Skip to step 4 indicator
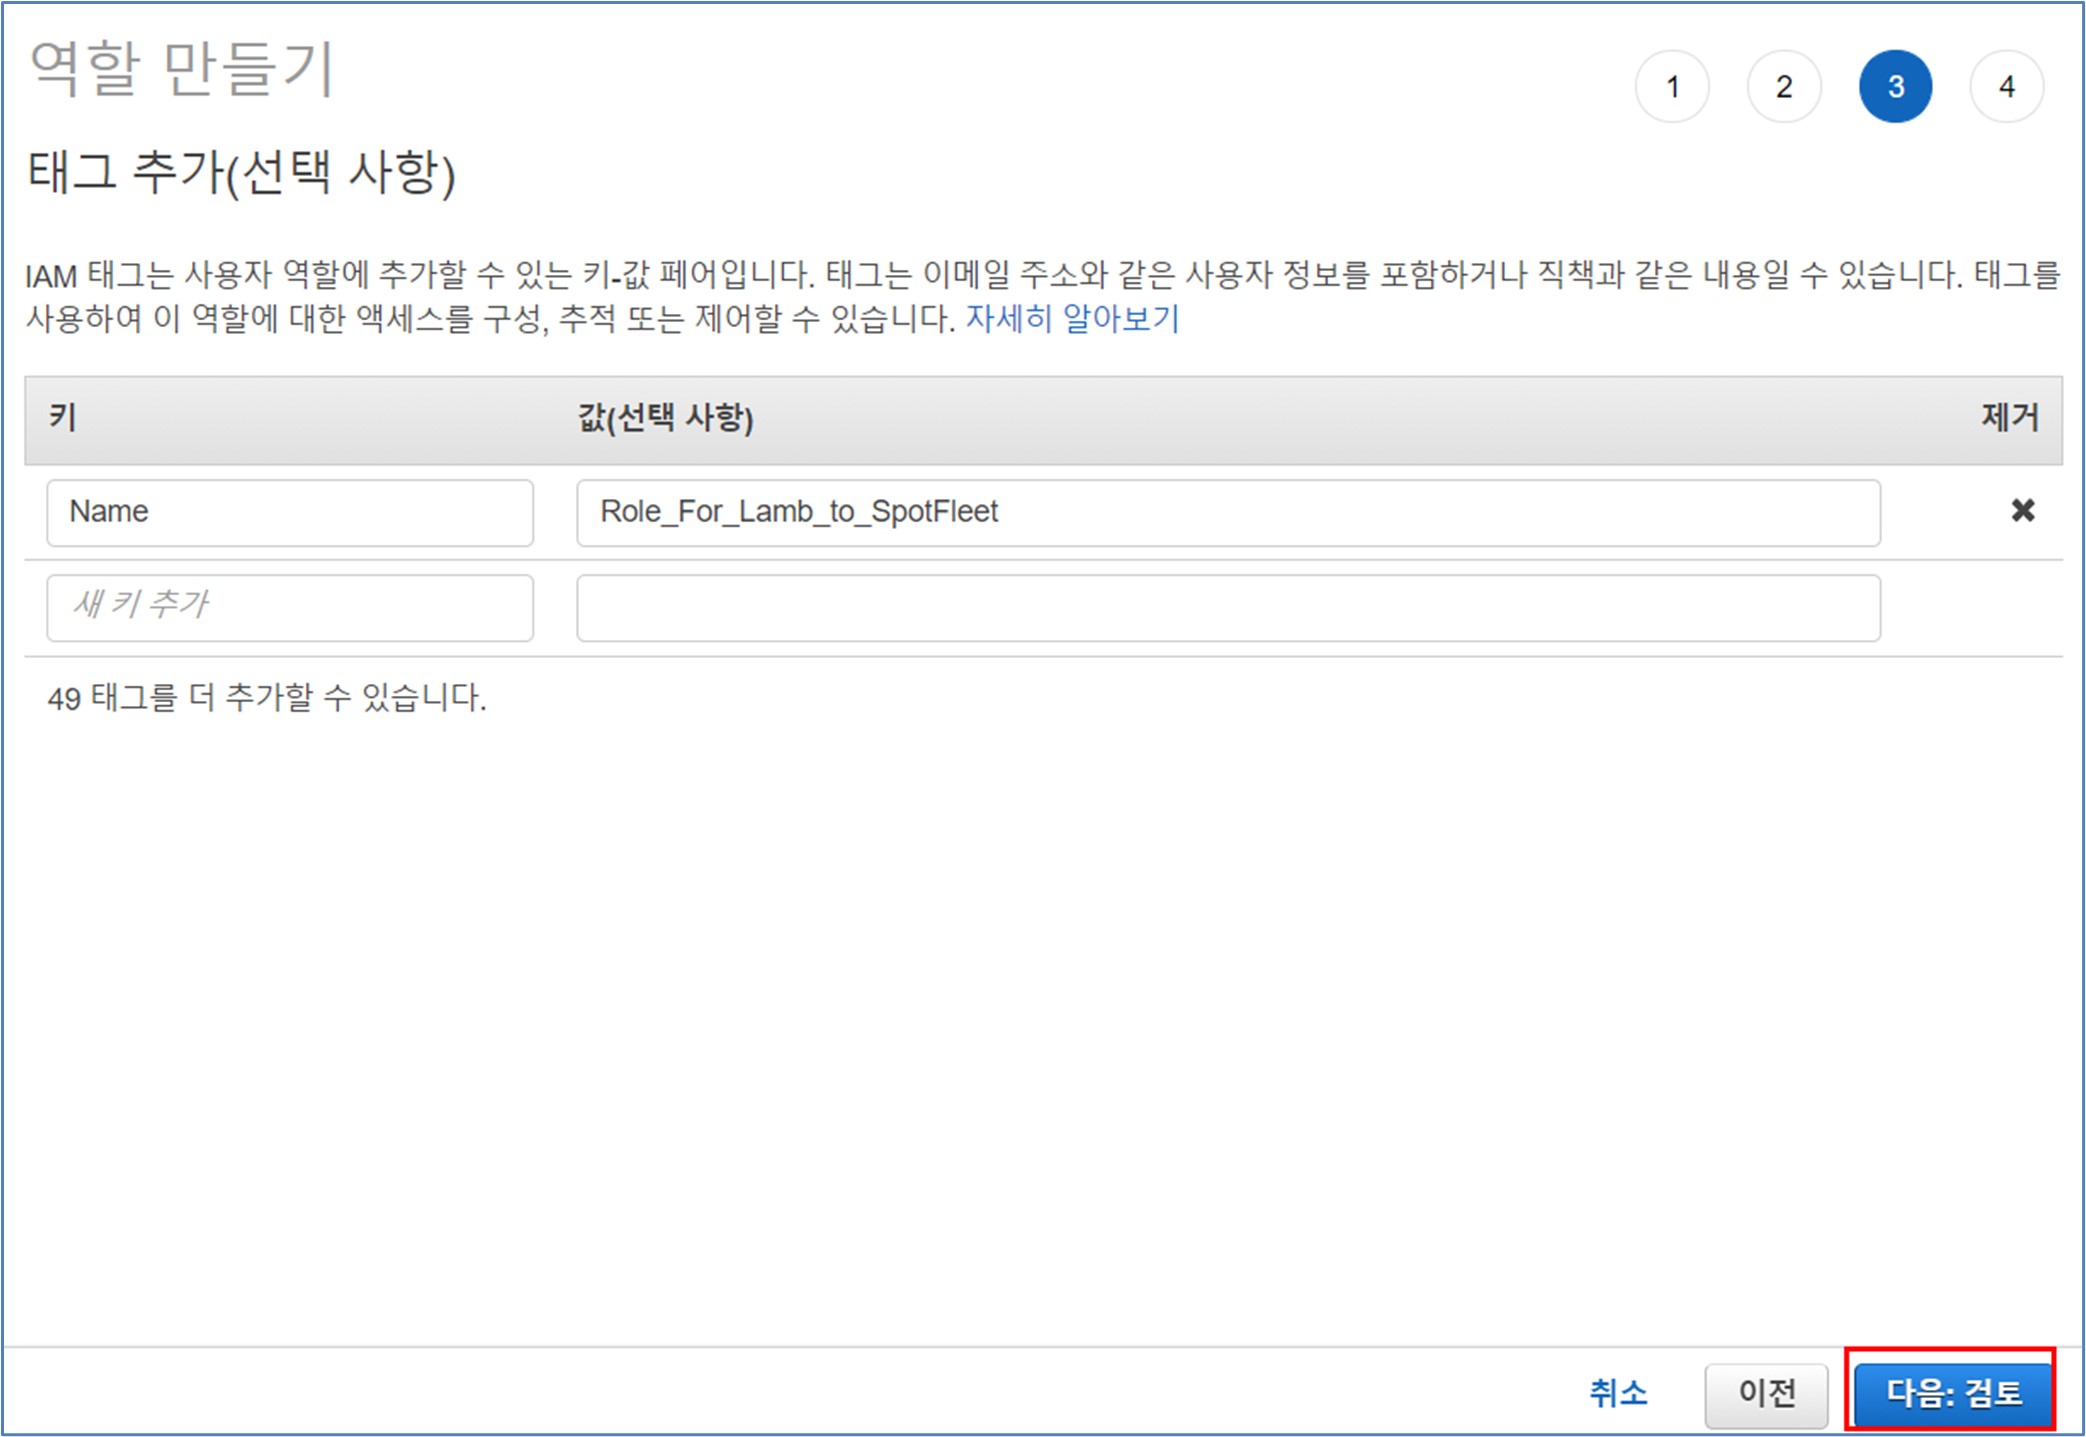 click(2006, 87)
